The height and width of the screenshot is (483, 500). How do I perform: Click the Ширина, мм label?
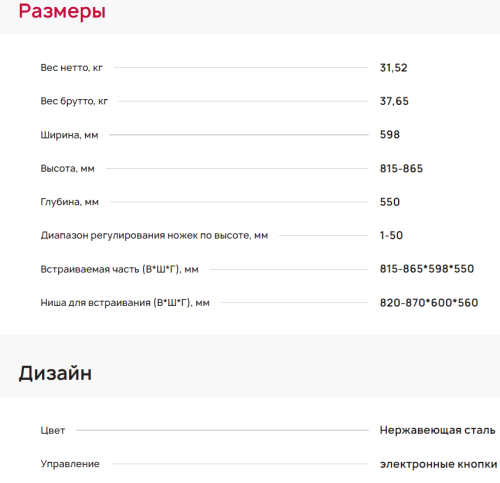(69, 135)
